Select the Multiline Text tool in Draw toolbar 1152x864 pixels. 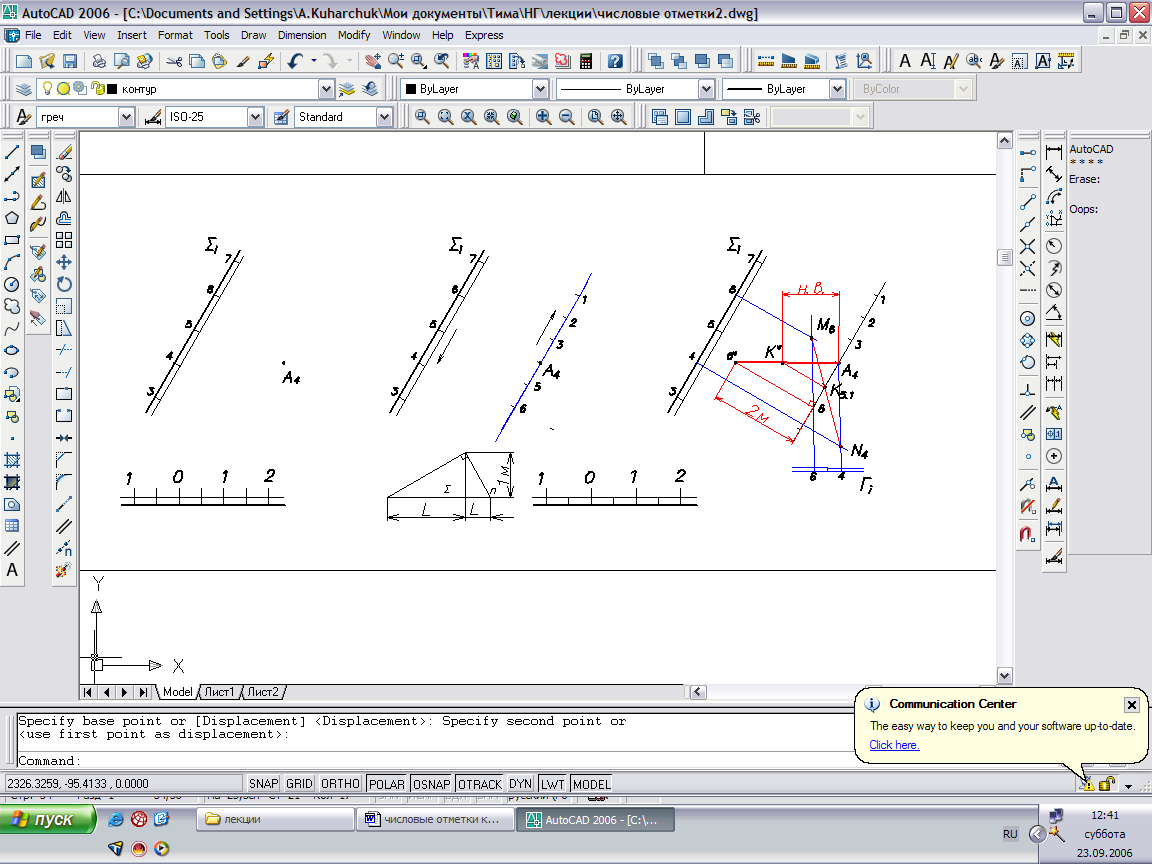(x=13, y=570)
